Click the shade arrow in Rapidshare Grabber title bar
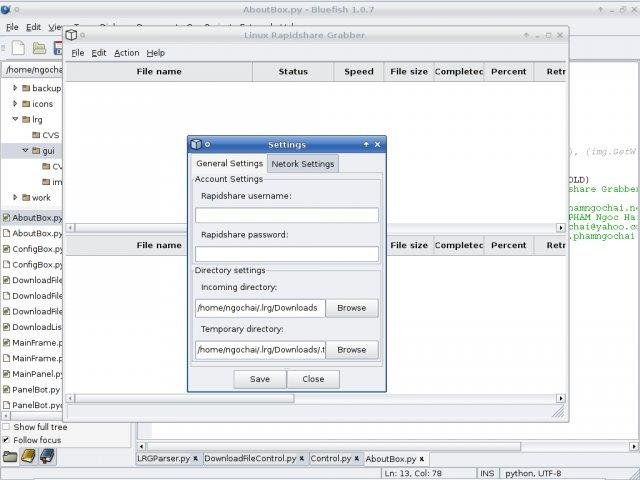640x480 pixels. pos(527,36)
